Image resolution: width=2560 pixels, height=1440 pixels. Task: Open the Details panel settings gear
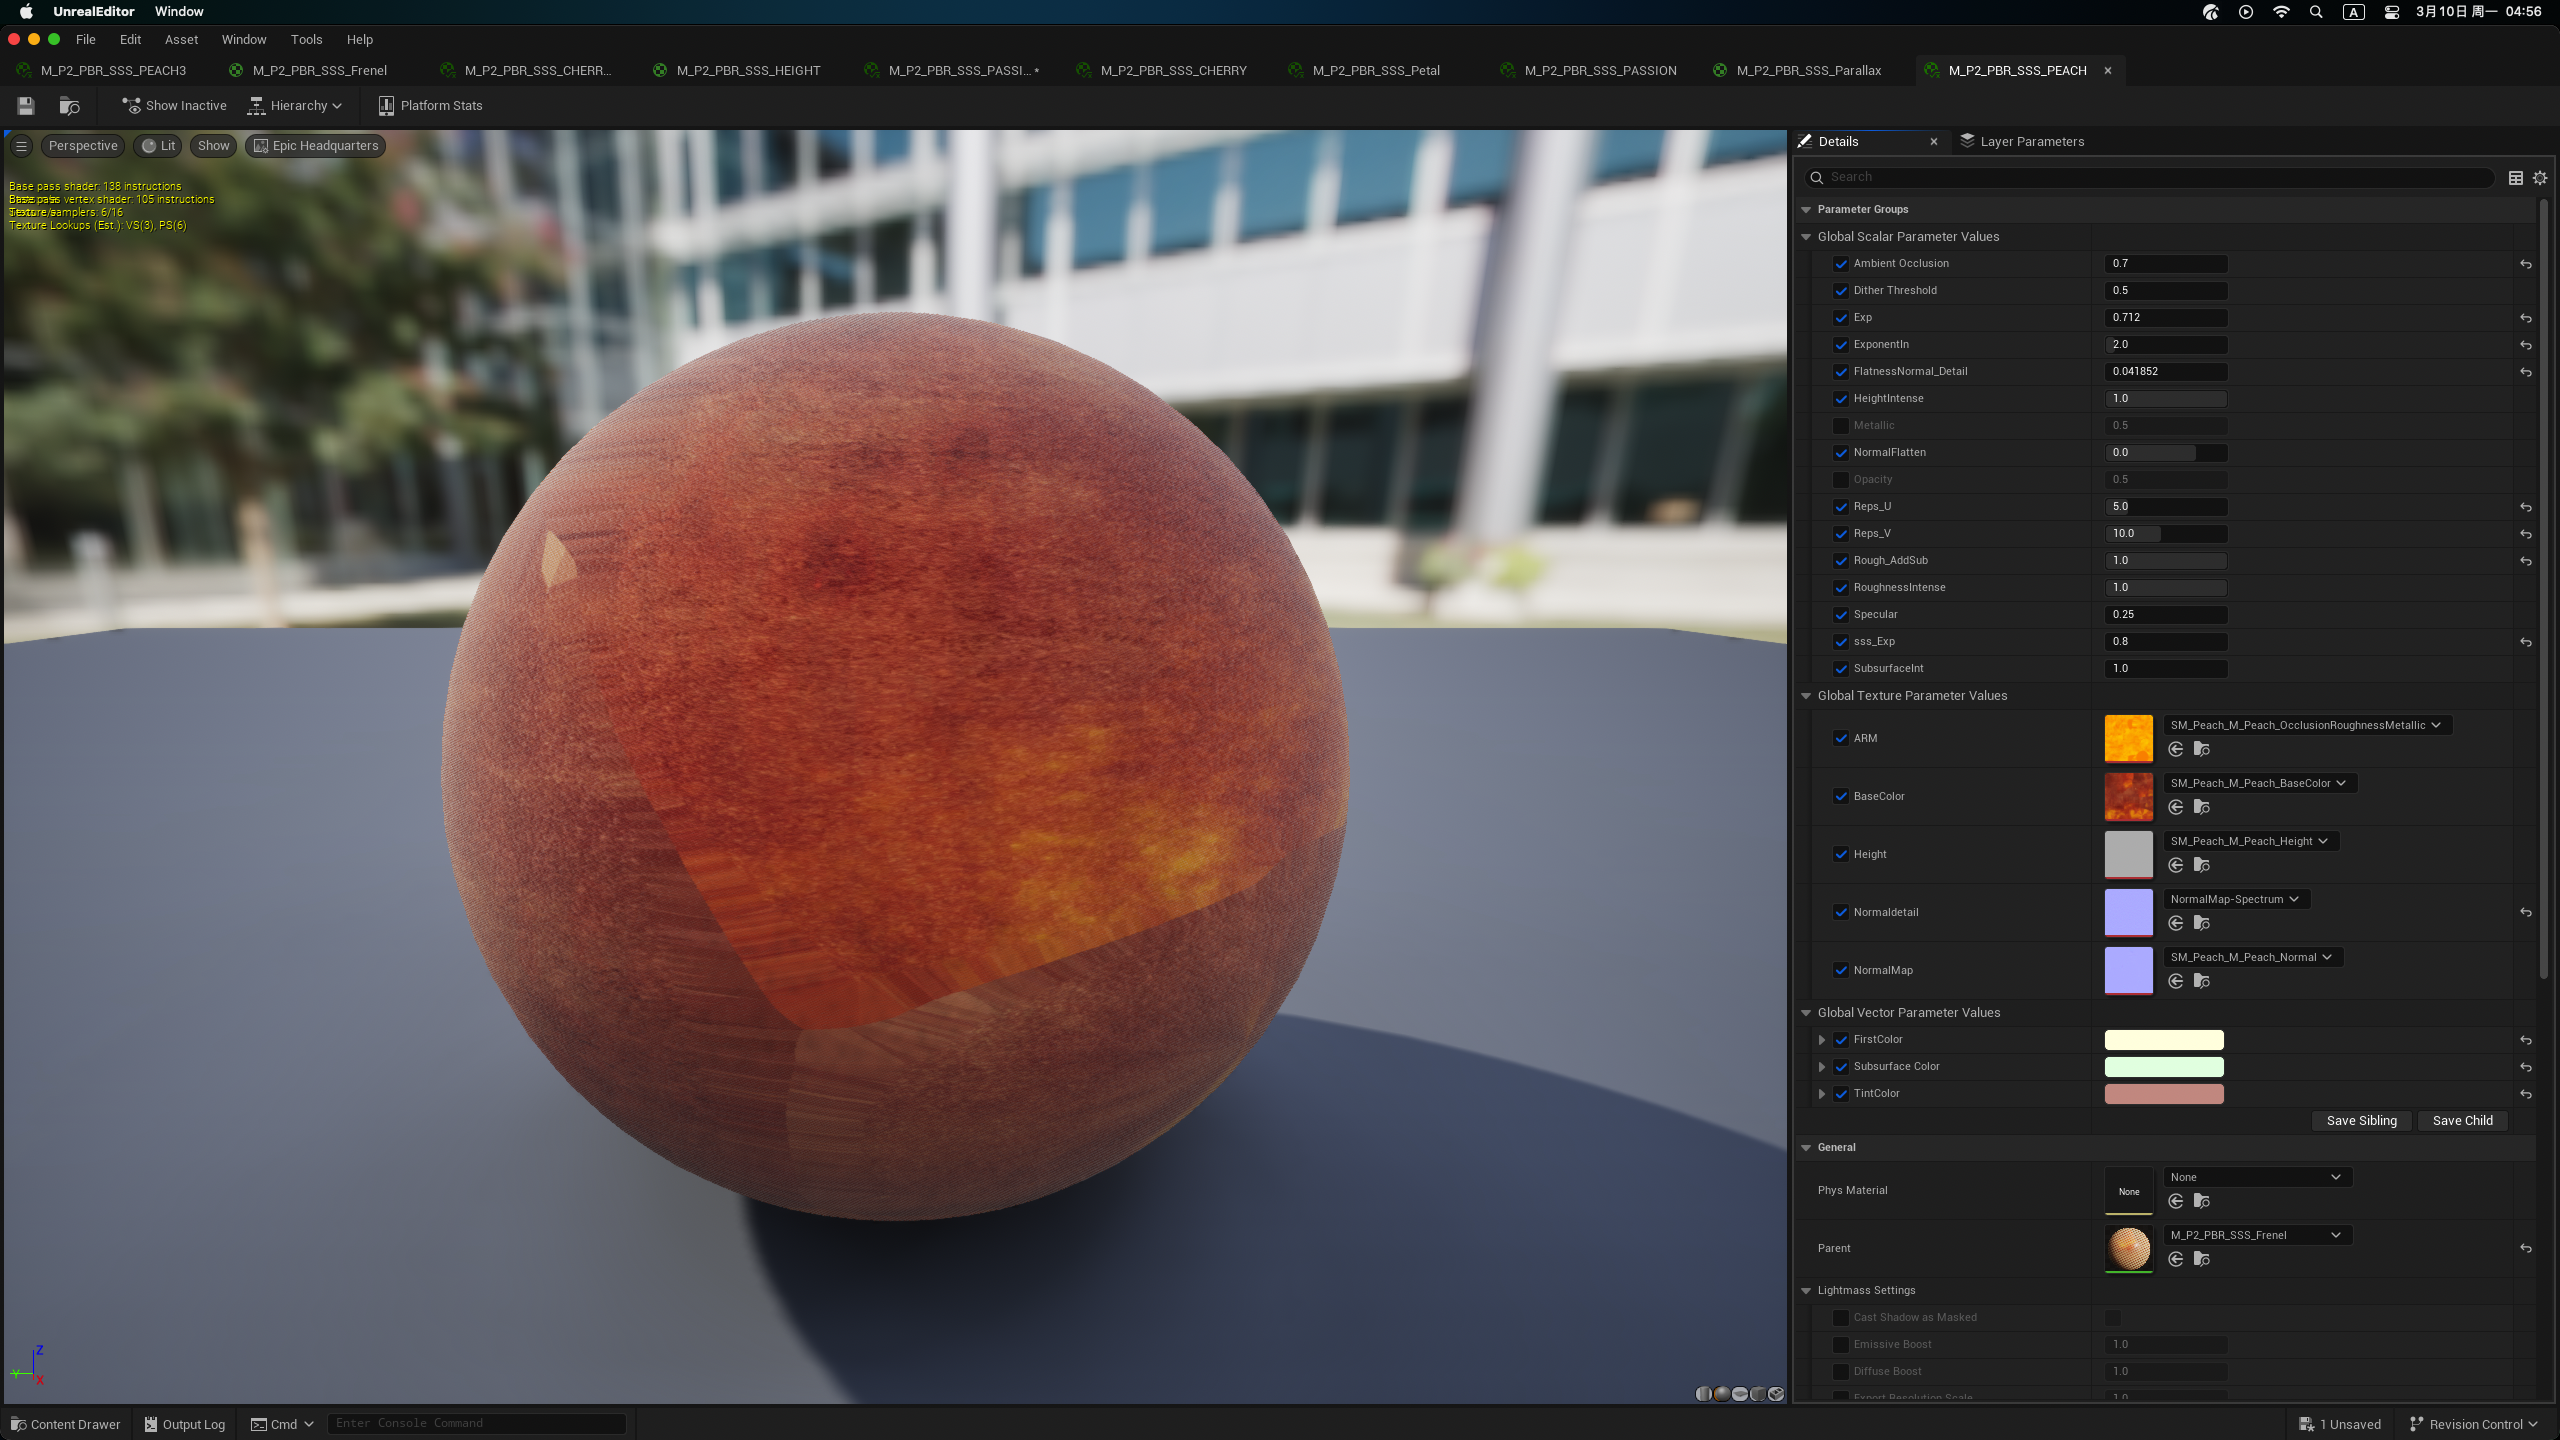pyautogui.click(x=2540, y=178)
